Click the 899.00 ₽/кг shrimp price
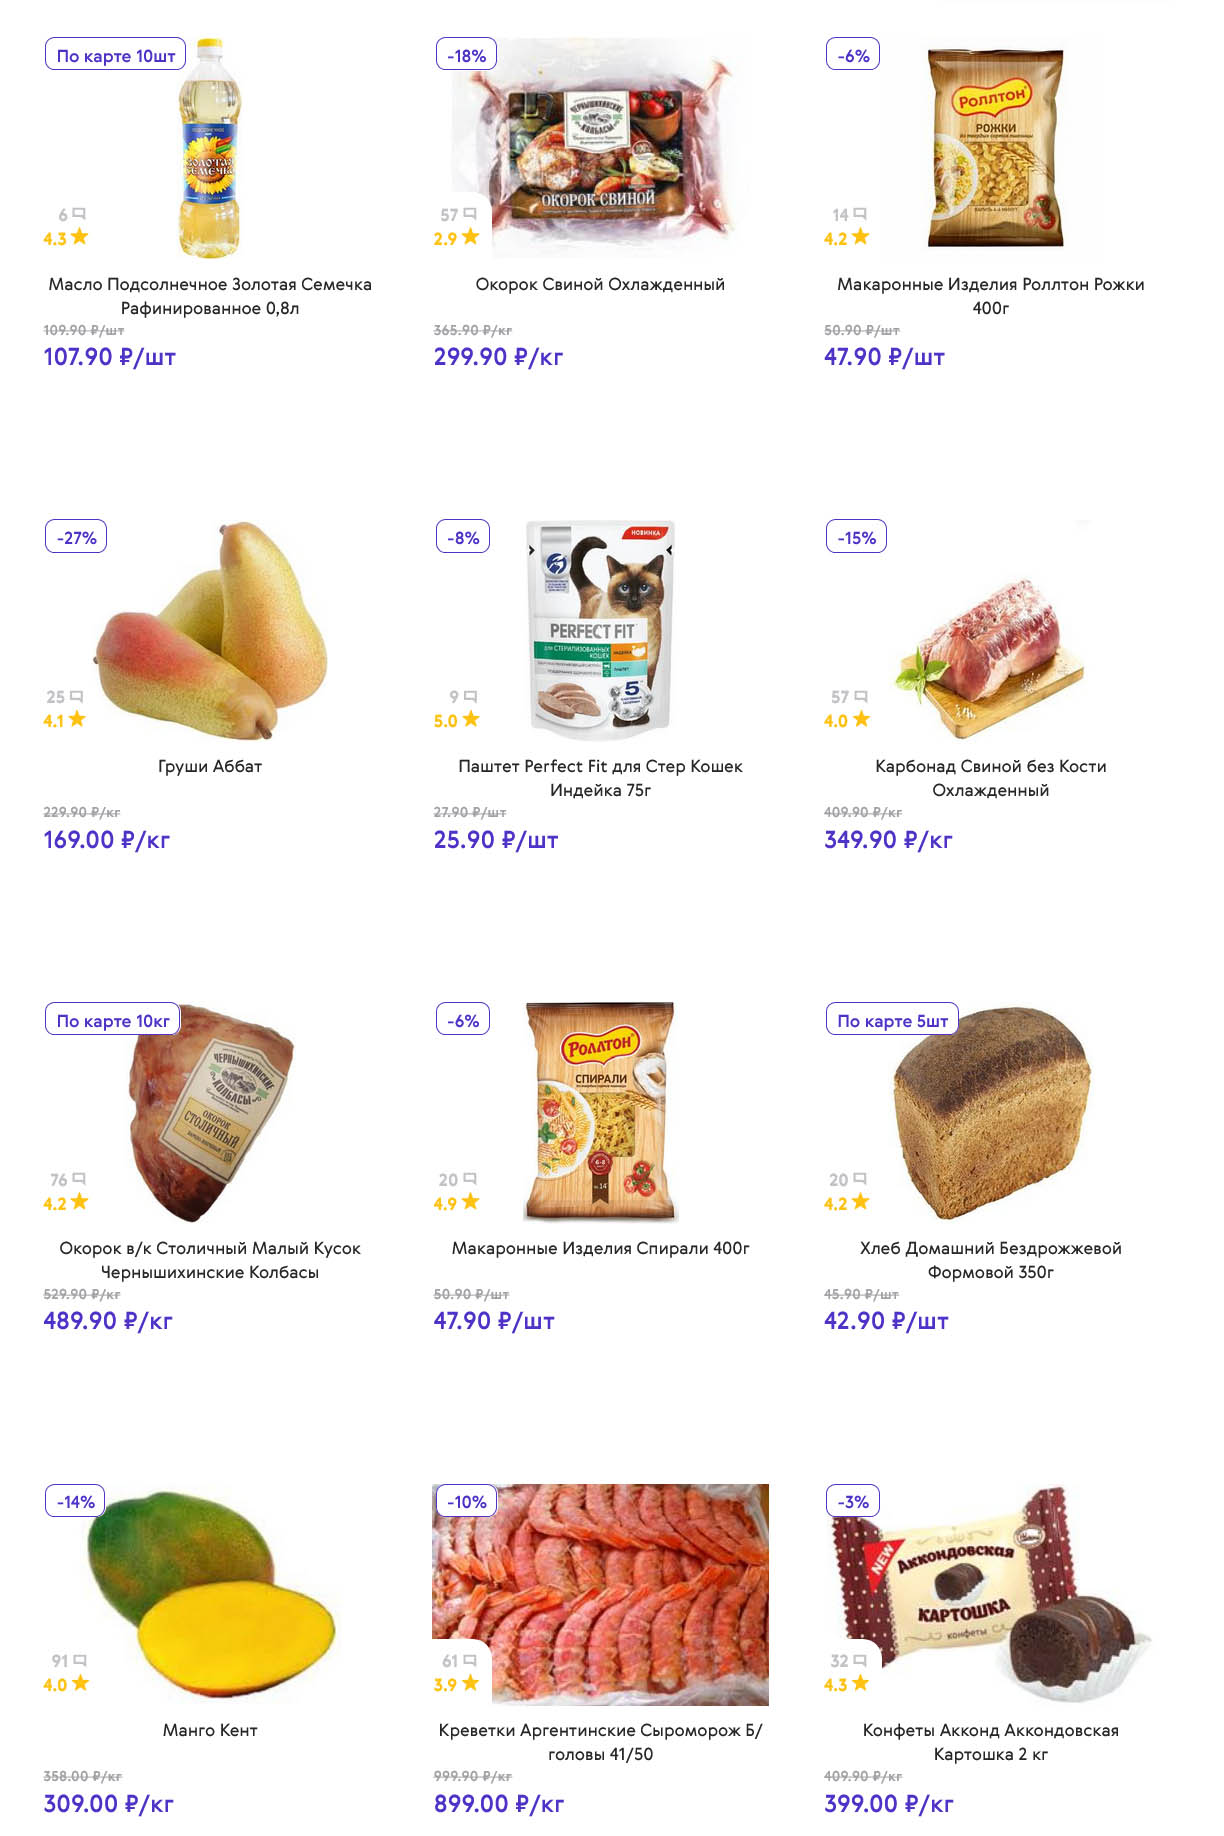The width and height of the screenshot is (1224, 1836). pos(499,1803)
